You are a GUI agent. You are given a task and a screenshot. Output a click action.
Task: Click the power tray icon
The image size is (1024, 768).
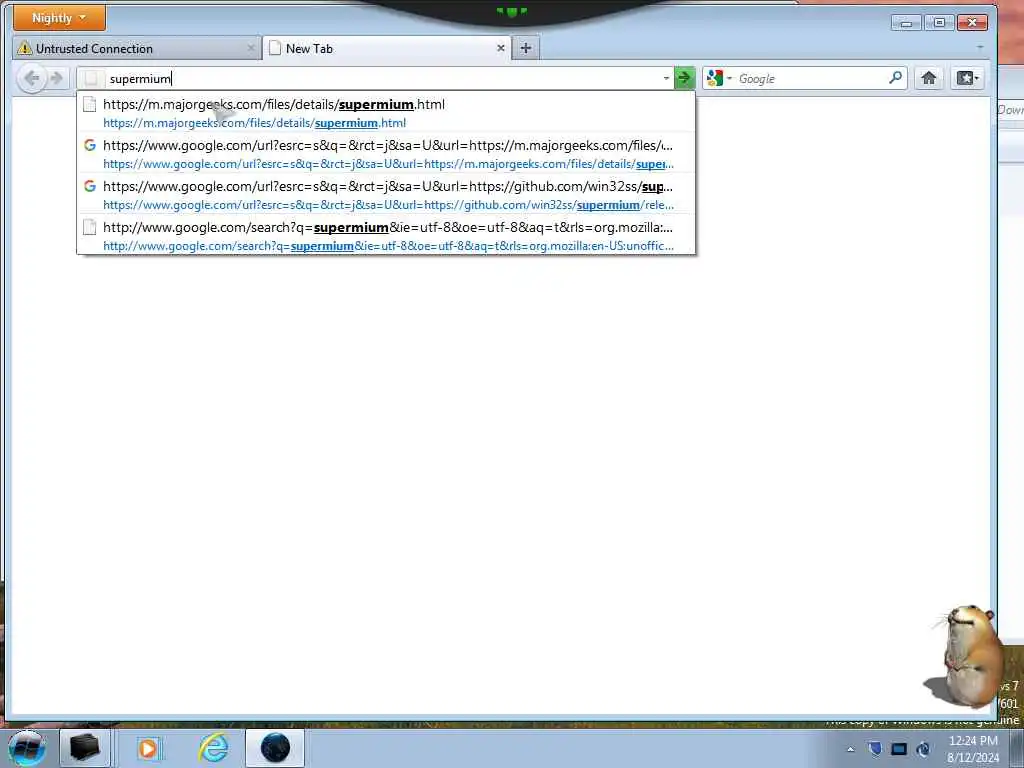tap(923, 748)
